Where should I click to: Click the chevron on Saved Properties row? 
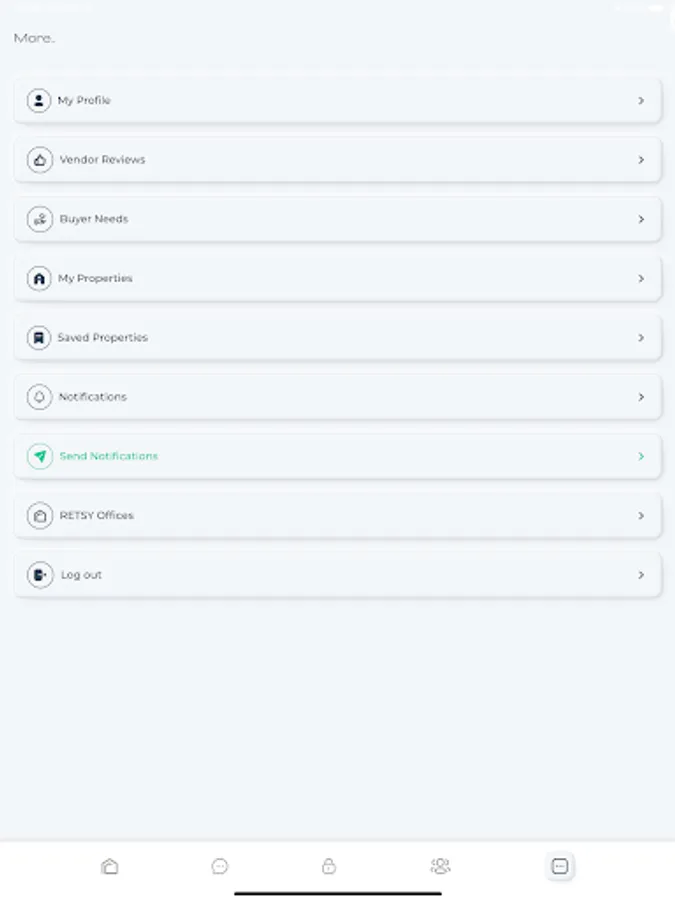coord(641,338)
